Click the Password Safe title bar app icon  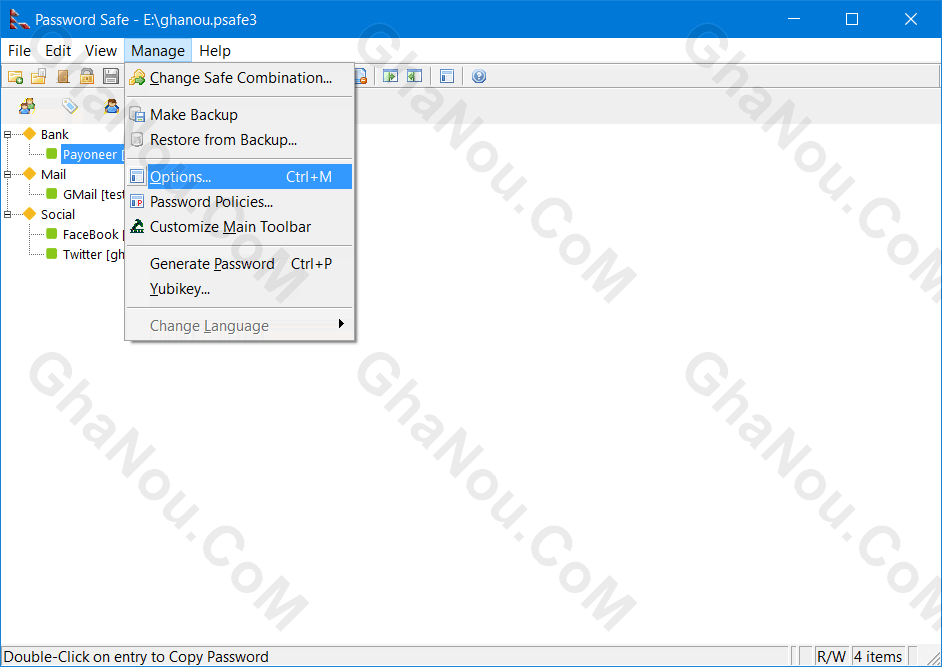tap(19, 19)
